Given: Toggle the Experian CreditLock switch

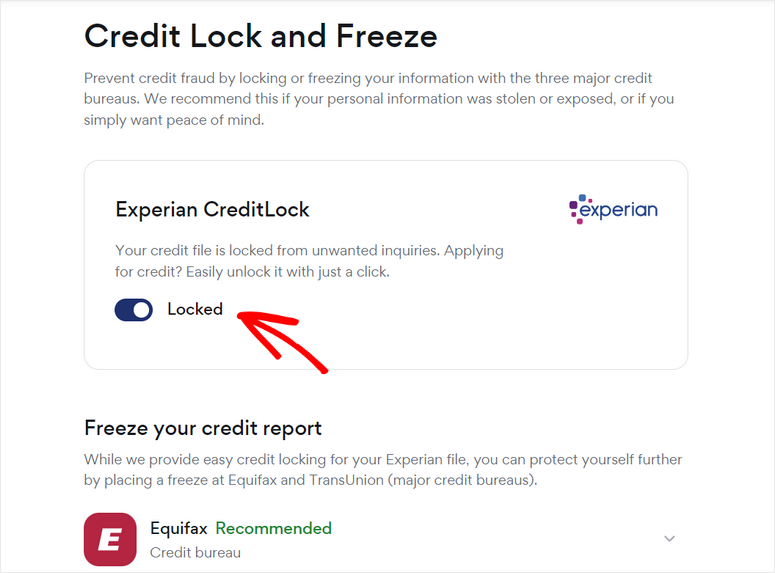Looking at the screenshot, I should [134, 310].
